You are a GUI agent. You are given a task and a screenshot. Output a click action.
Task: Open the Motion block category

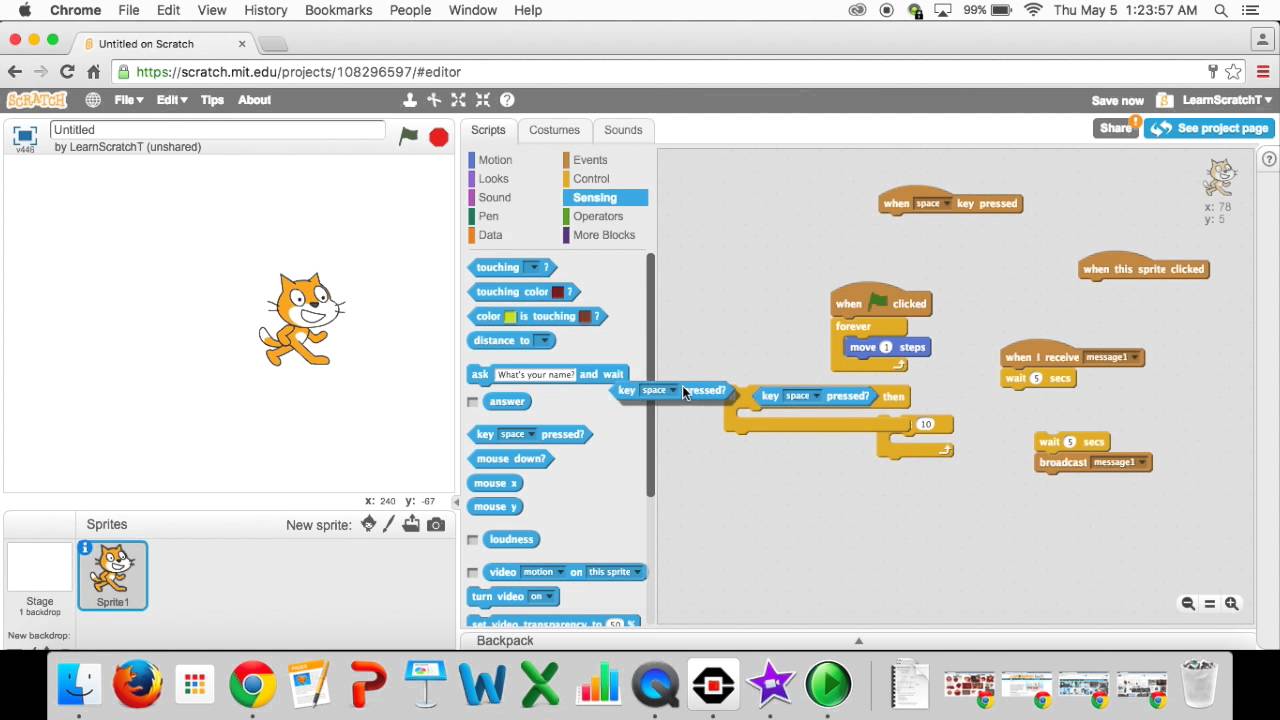click(495, 160)
